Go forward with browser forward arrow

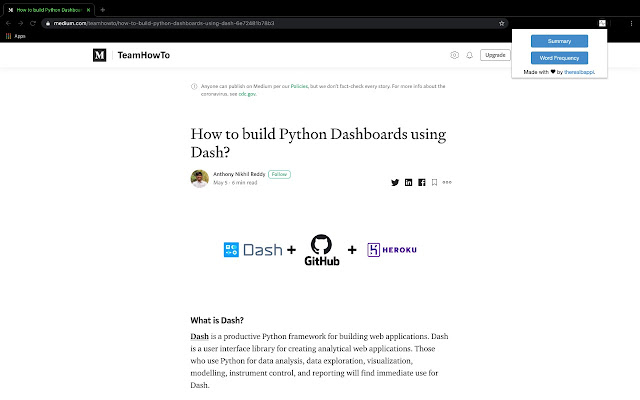20,23
